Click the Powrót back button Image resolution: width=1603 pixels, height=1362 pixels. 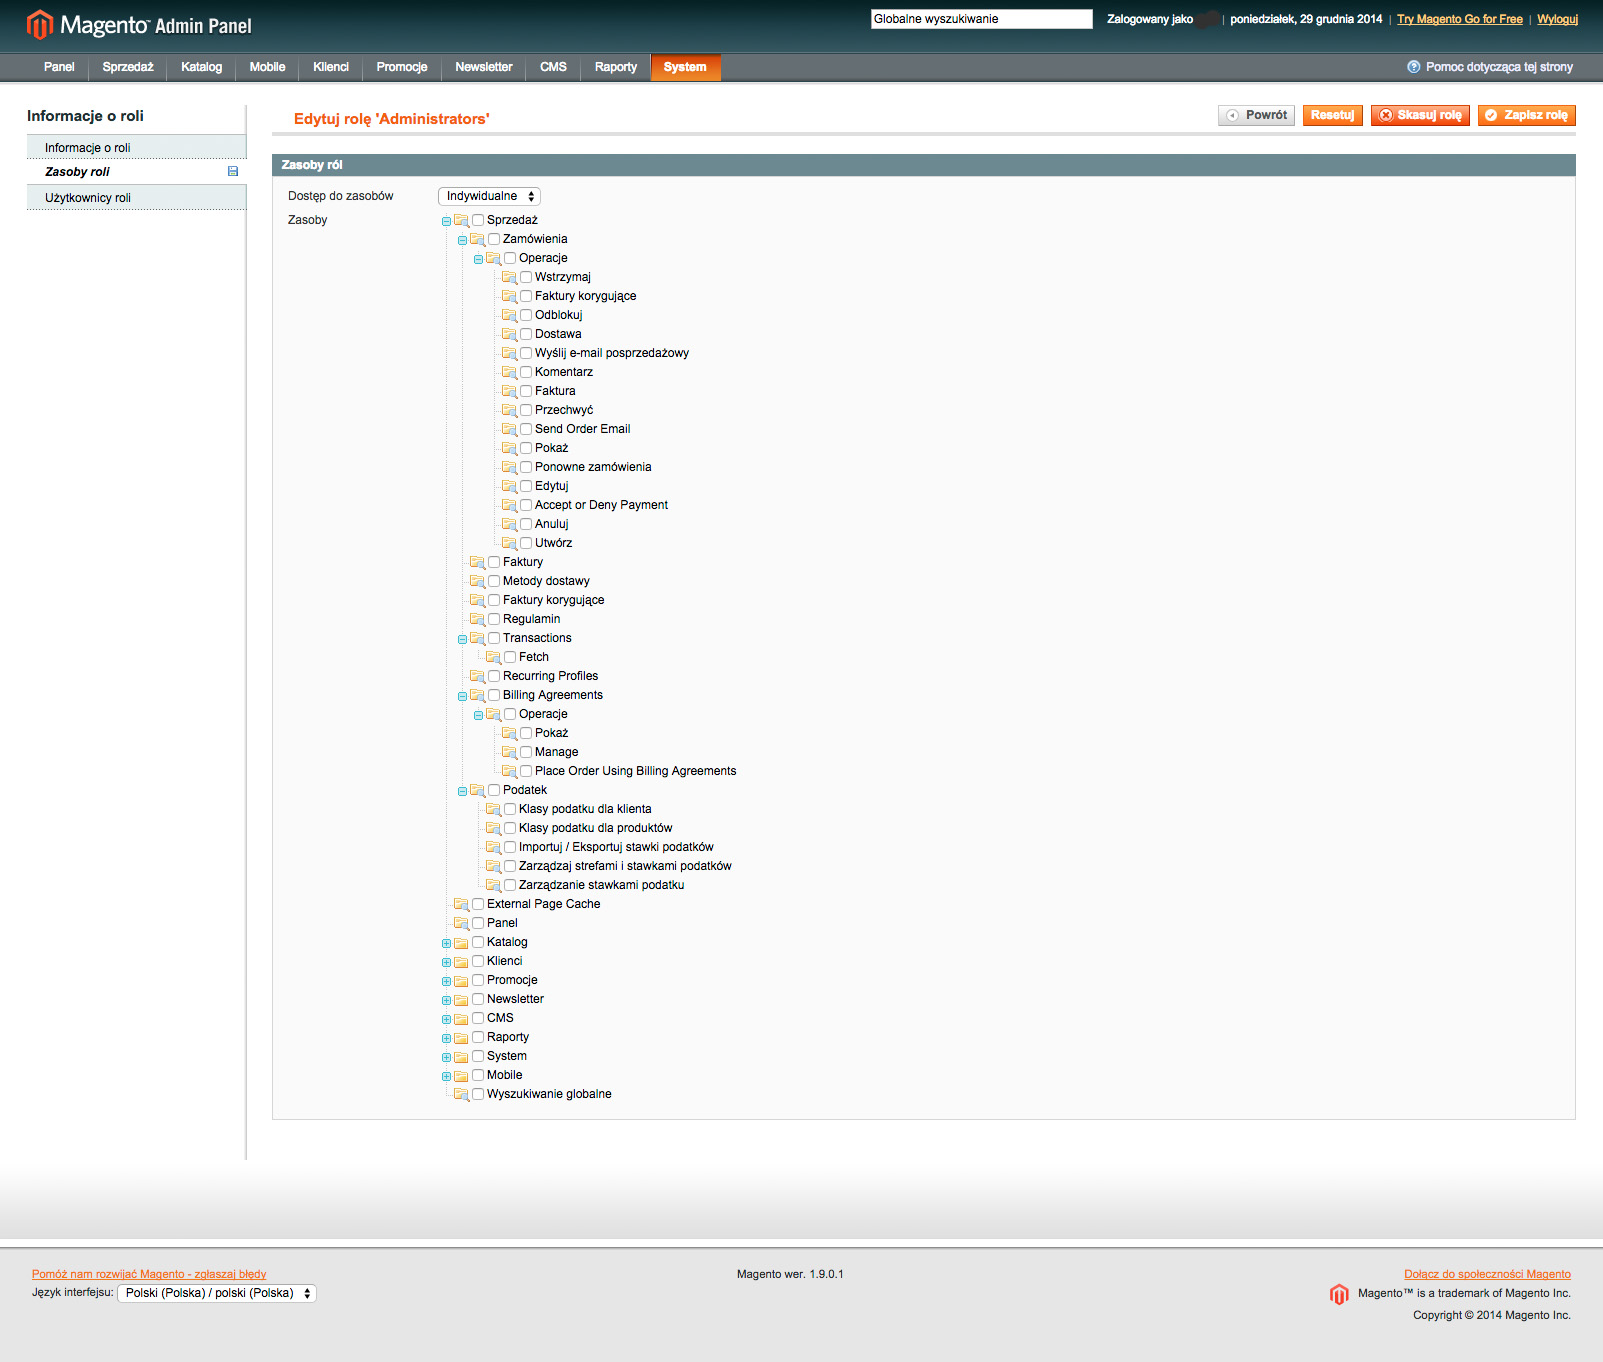pyautogui.click(x=1256, y=115)
